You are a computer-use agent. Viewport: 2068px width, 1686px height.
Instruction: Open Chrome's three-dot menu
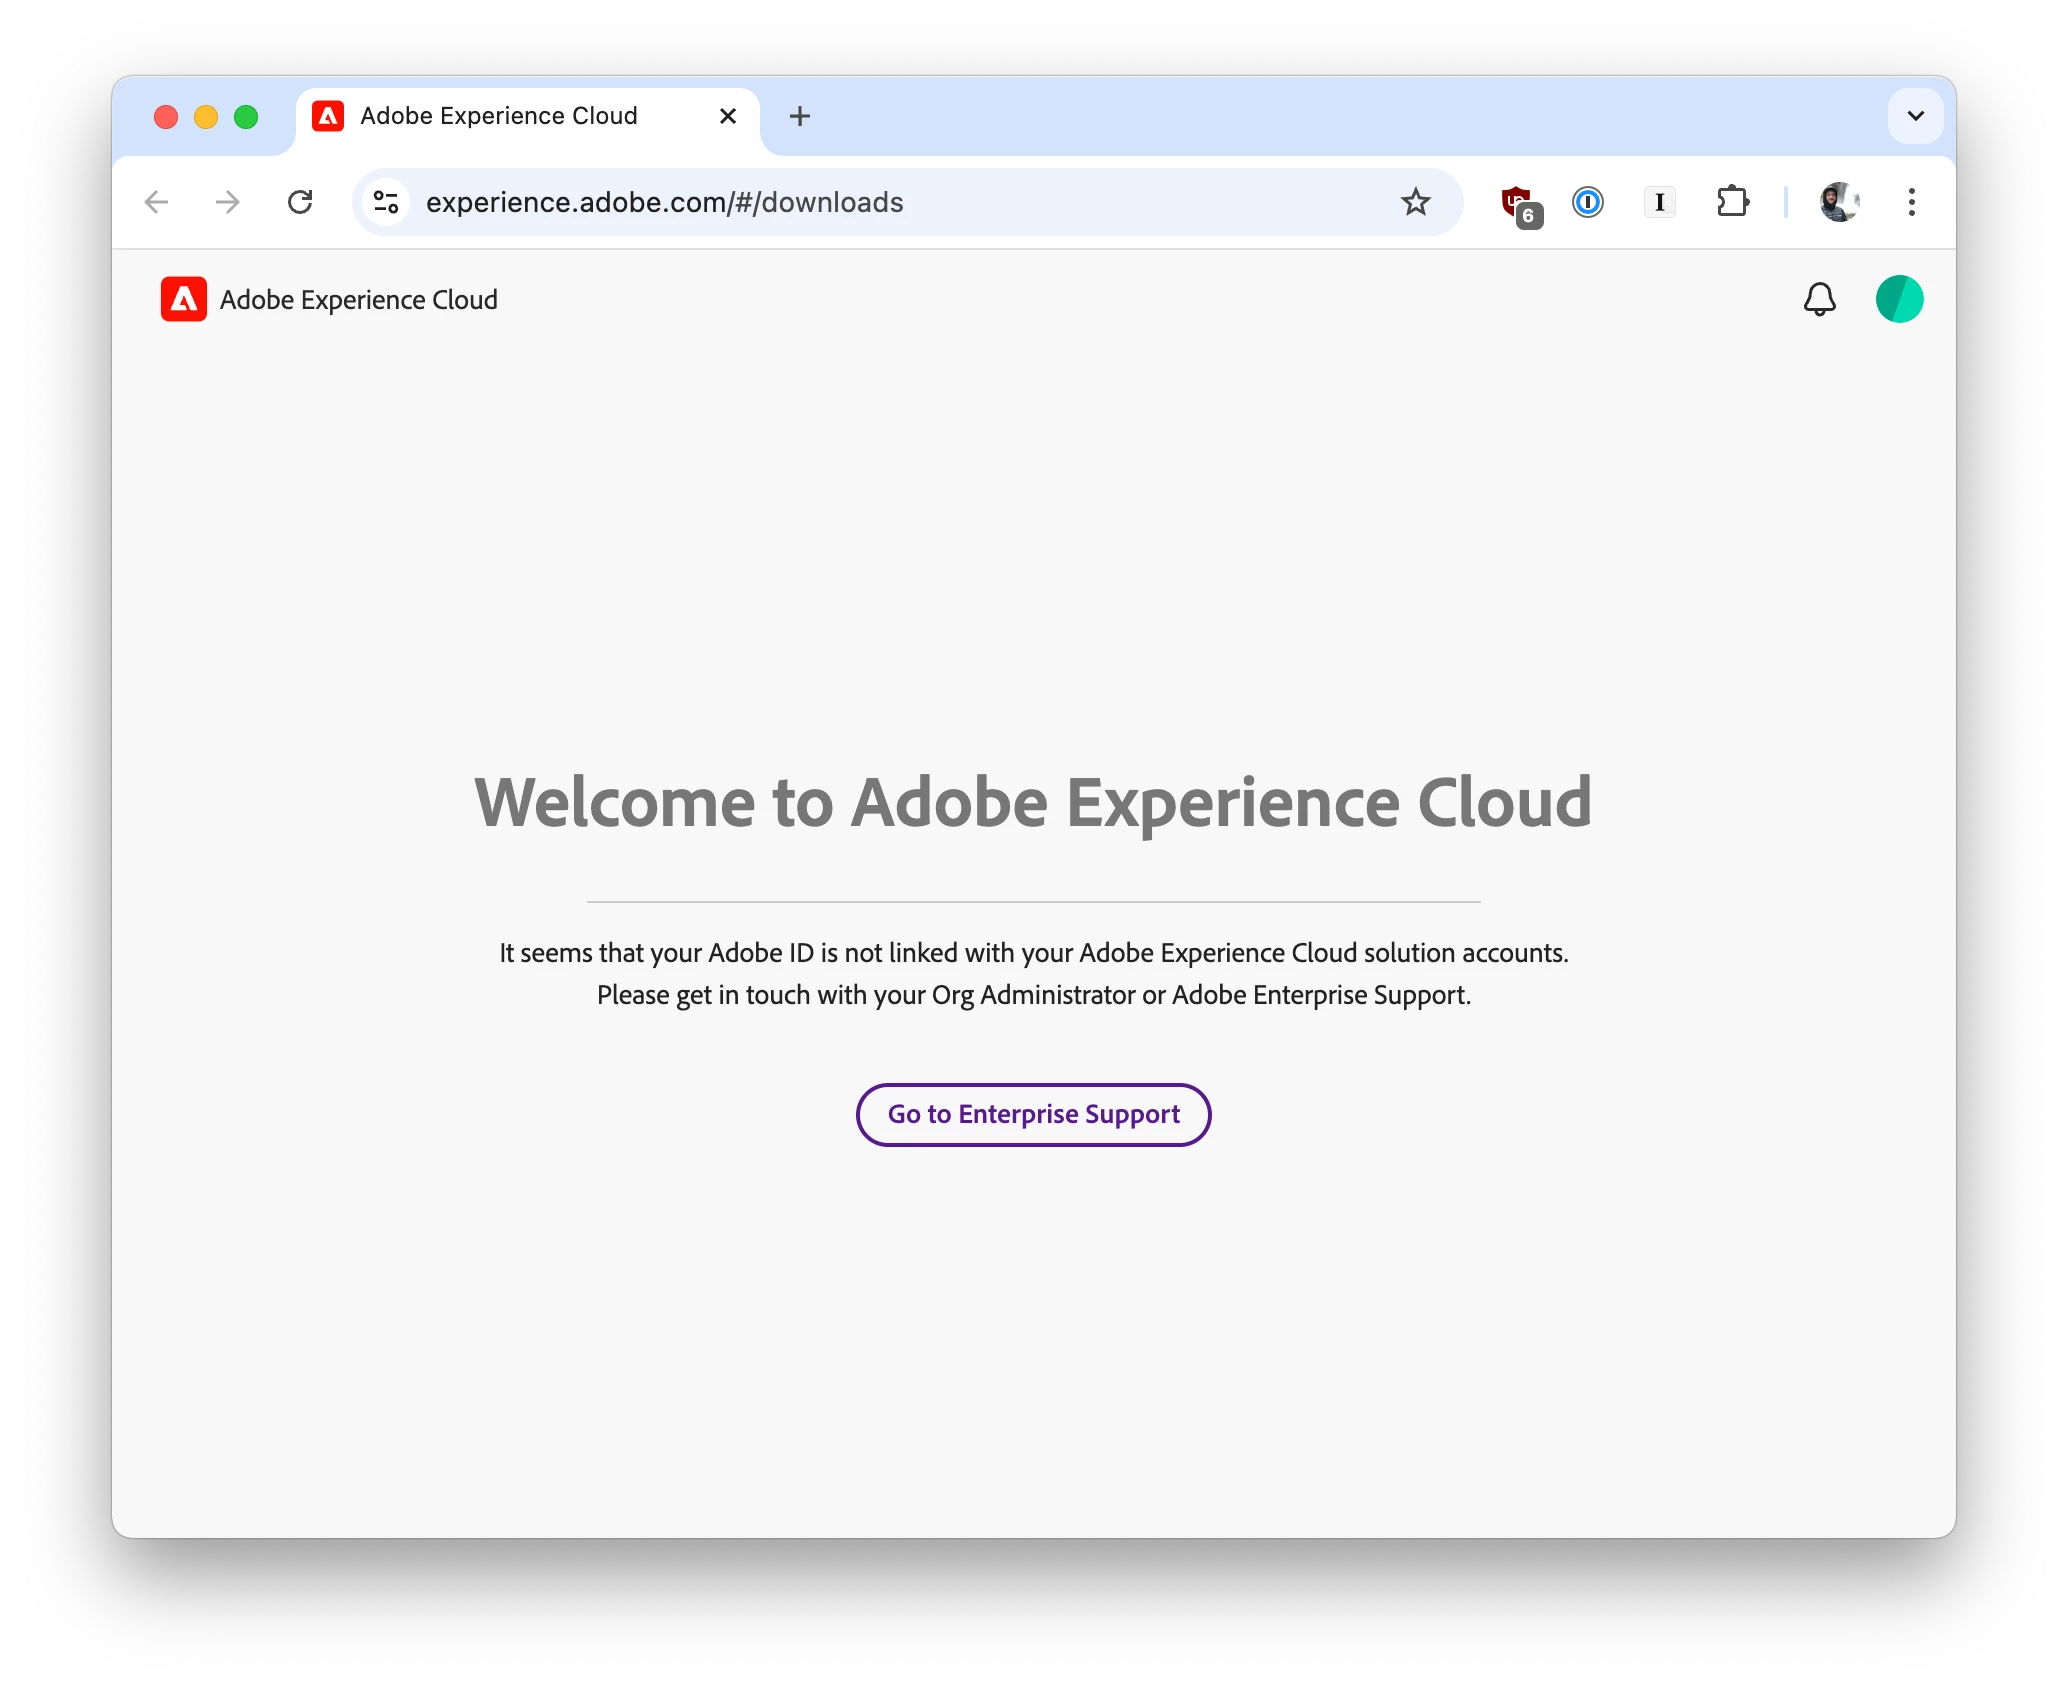1911,202
